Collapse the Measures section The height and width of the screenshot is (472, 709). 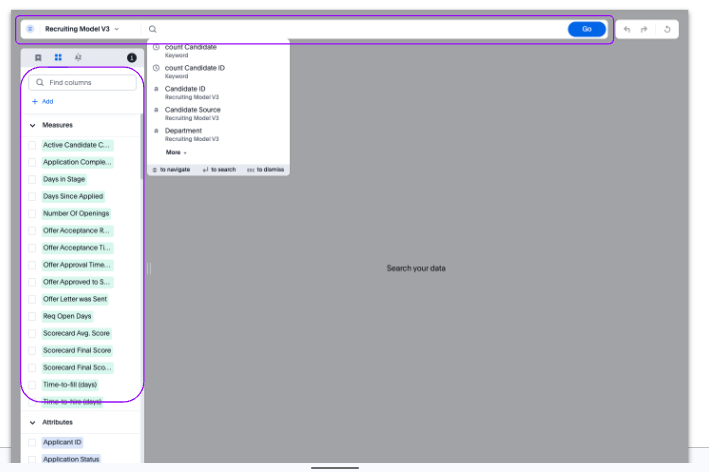coord(33,125)
